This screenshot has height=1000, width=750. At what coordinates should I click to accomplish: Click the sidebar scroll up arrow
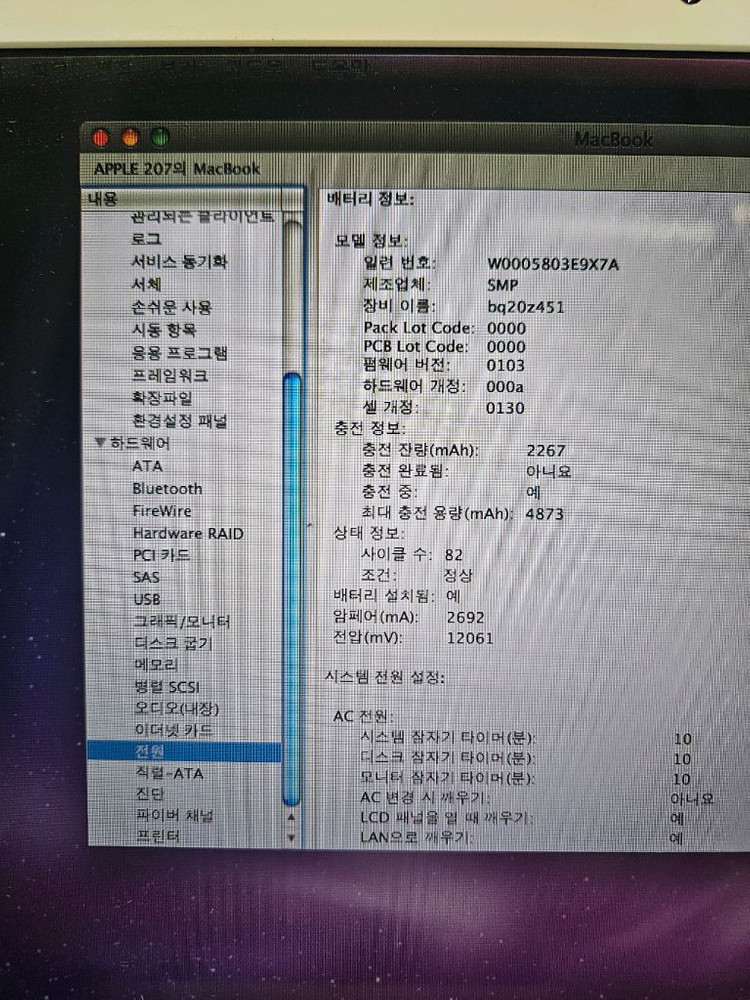pos(291,817)
